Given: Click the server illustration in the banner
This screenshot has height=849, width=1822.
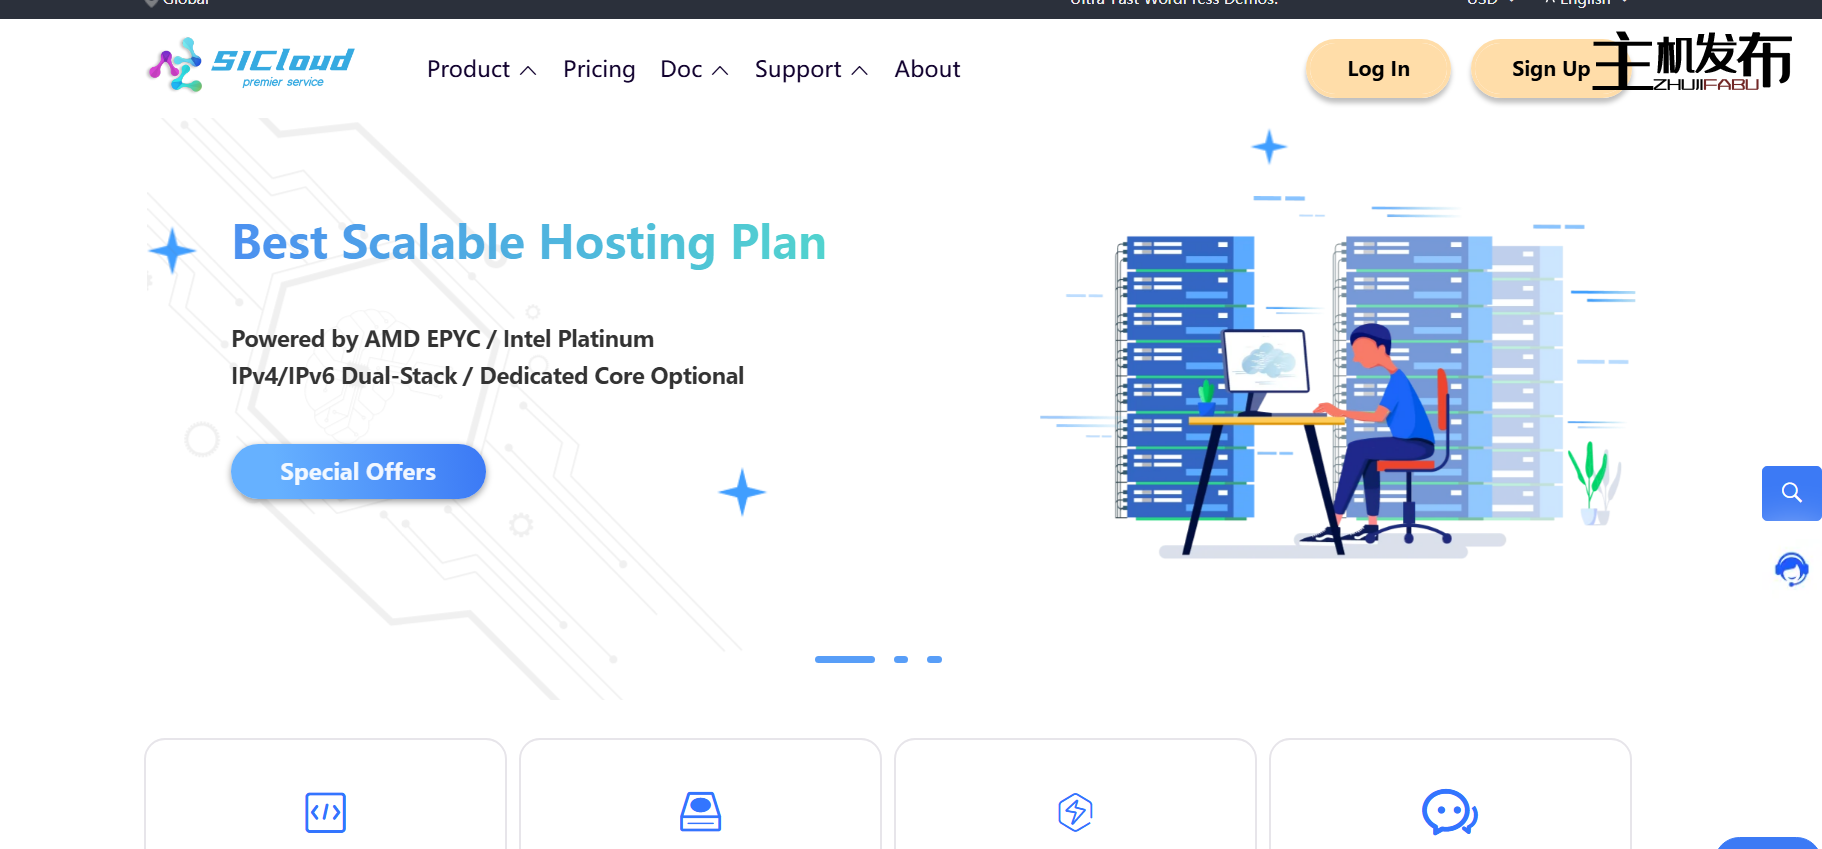Looking at the screenshot, I should tap(1340, 390).
